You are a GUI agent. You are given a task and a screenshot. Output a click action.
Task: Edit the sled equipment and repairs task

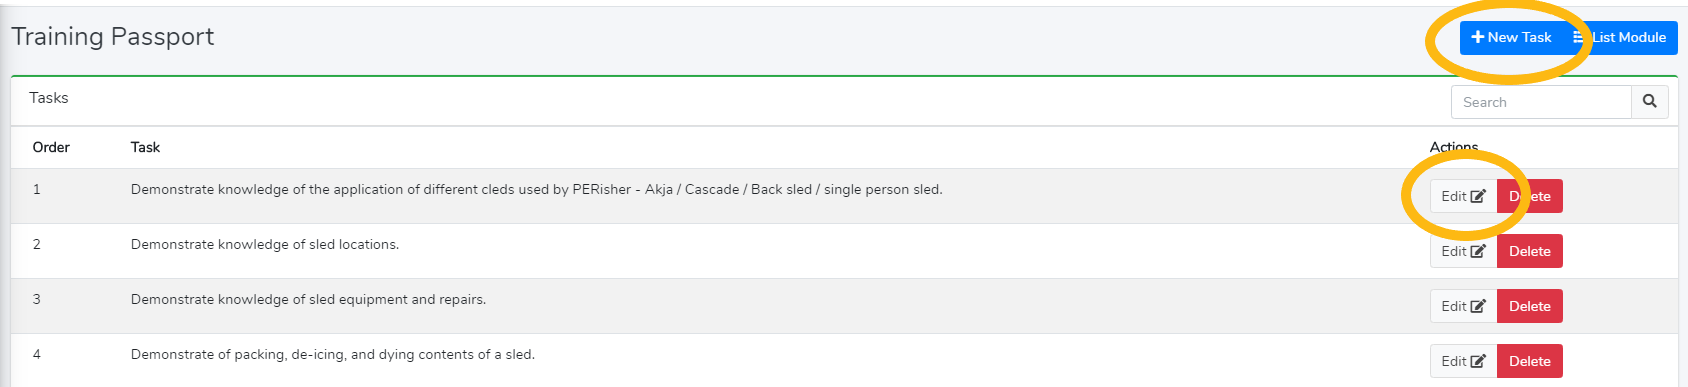[1463, 306]
